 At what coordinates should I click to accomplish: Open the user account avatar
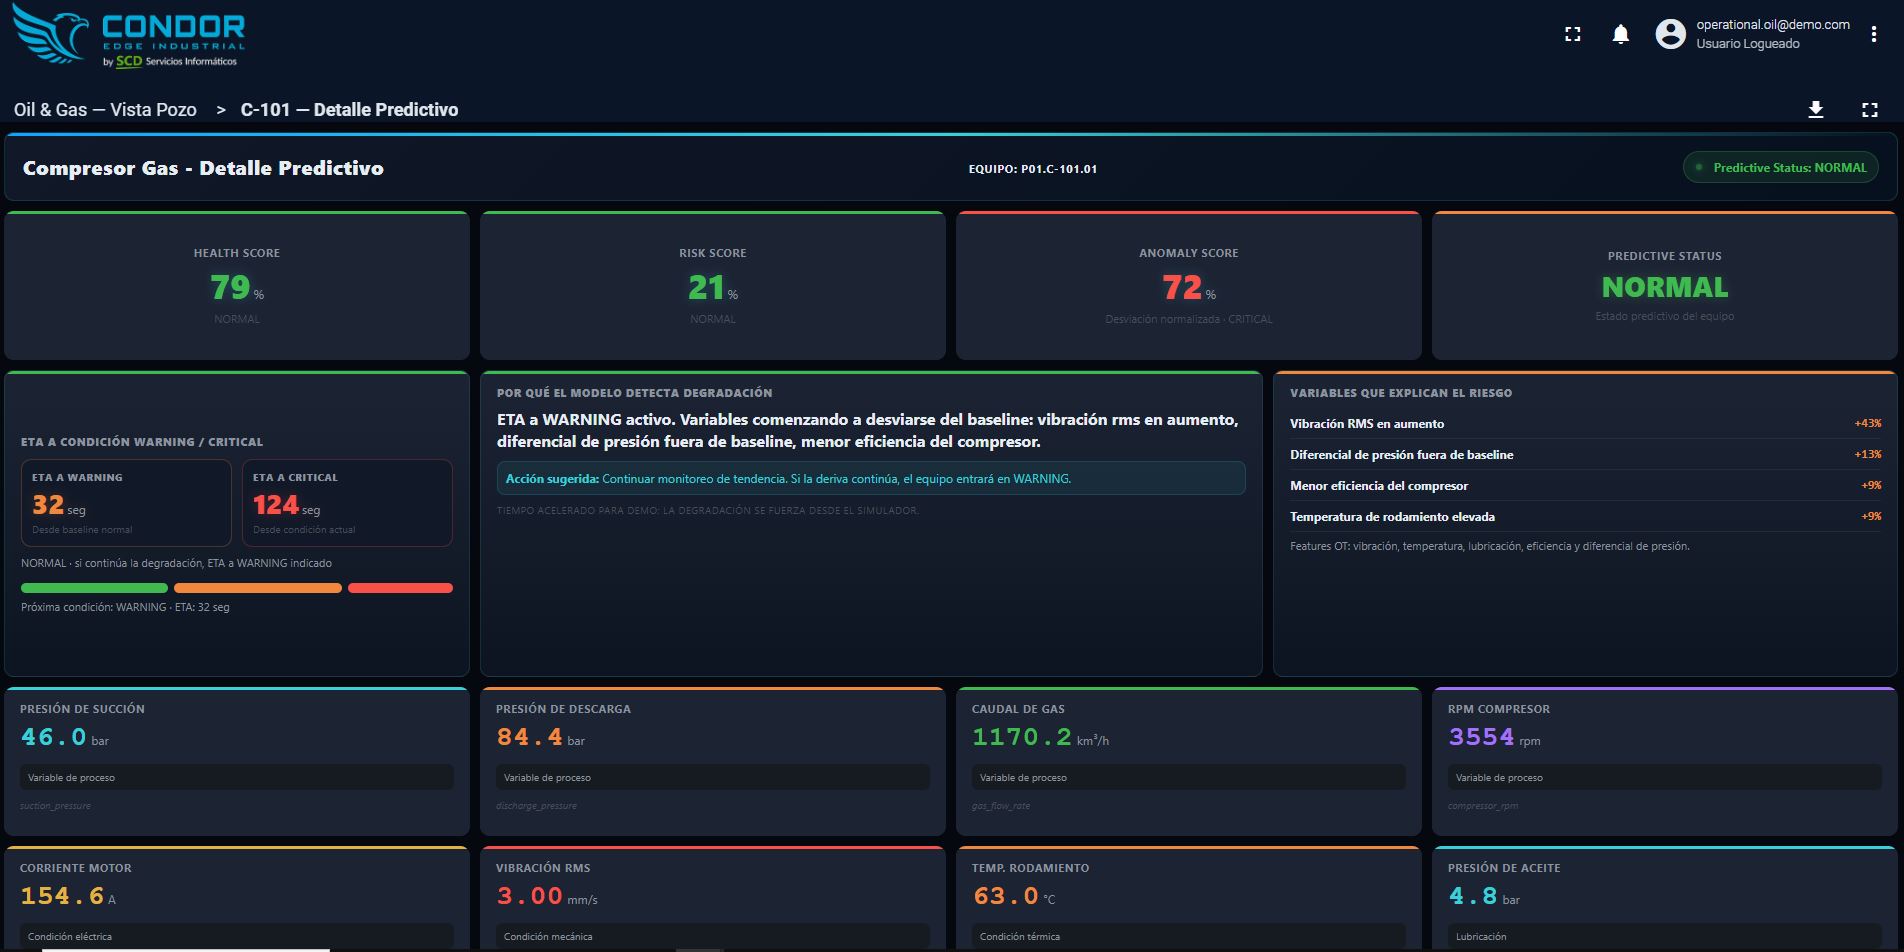[1670, 34]
